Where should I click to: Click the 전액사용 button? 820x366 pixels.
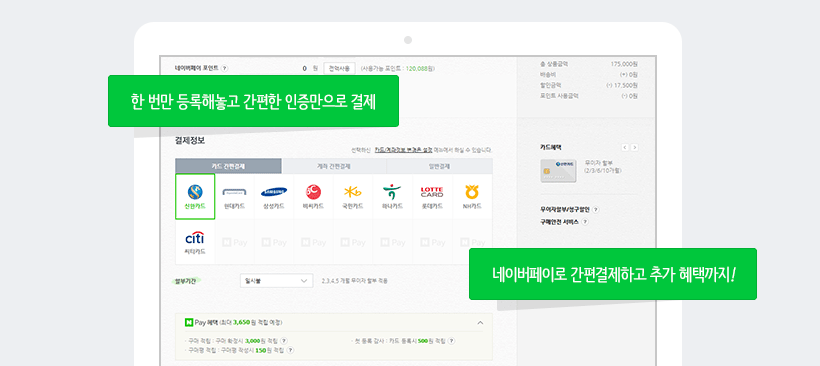point(339,68)
